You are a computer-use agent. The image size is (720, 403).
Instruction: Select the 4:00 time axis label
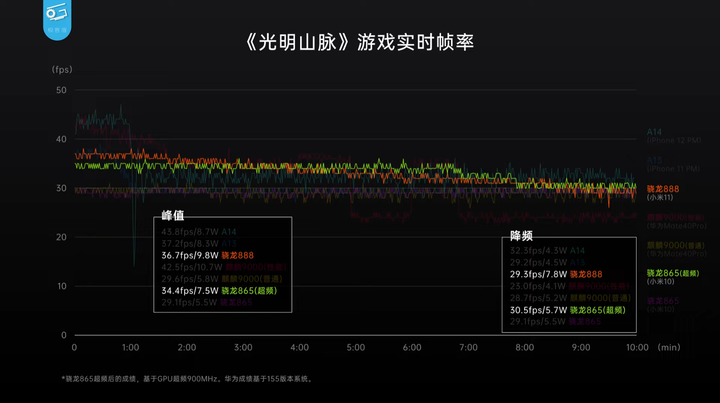[x=299, y=347]
